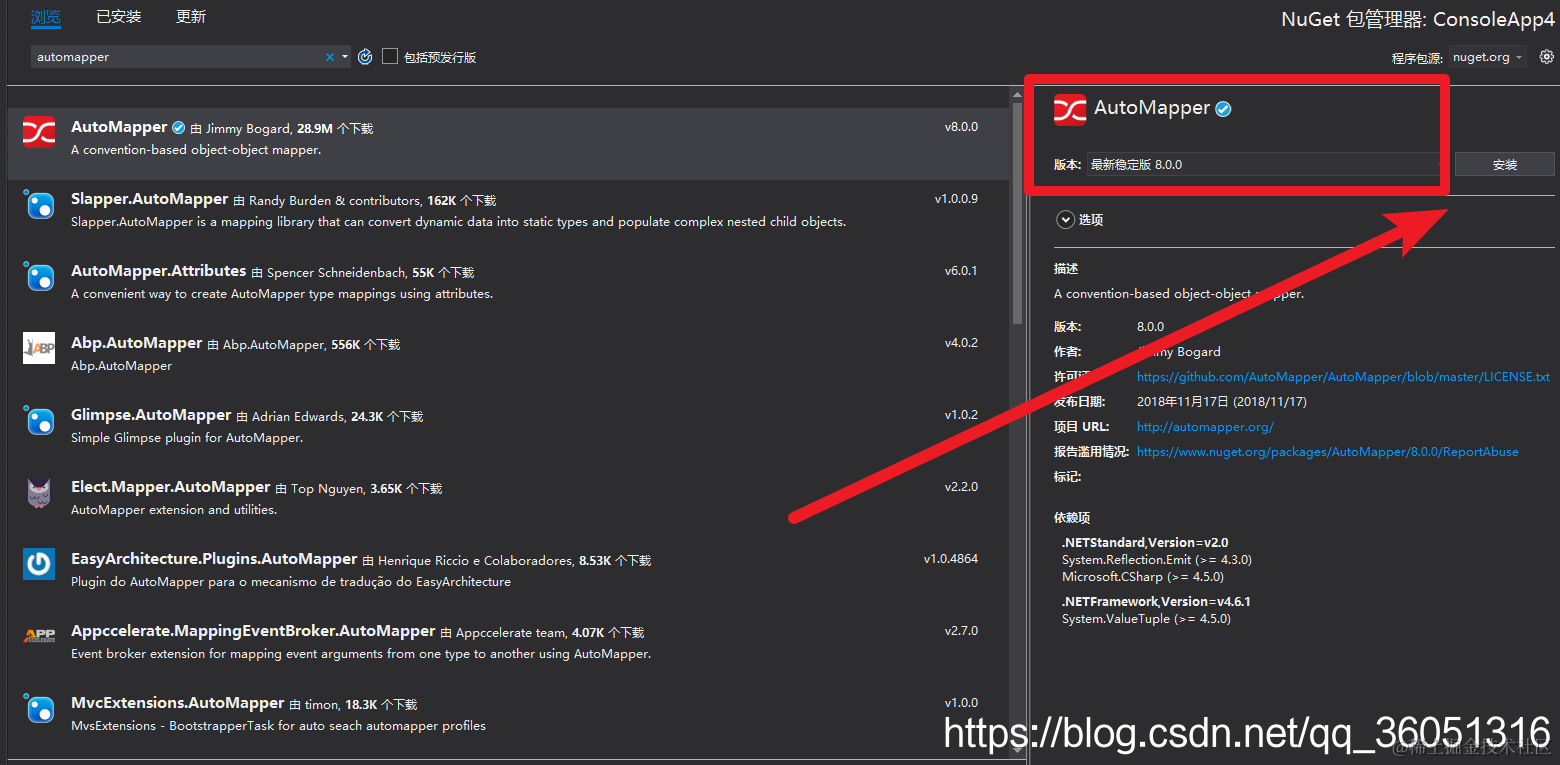Open the AutoMapper LICENSE.txt link

(x=1343, y=377)
